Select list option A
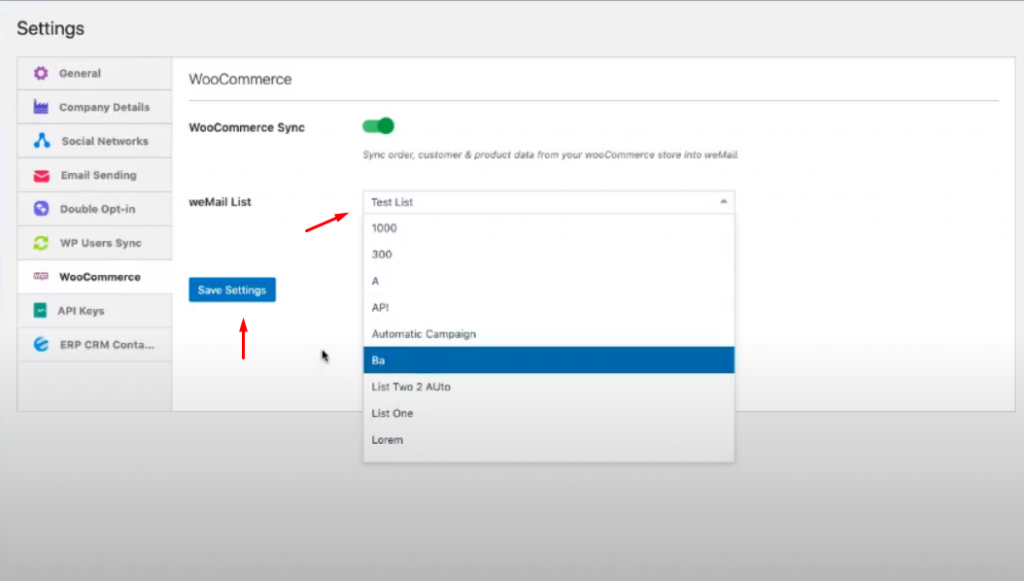Viewport: 1024px width, 581px height. (x=549, y=281)
